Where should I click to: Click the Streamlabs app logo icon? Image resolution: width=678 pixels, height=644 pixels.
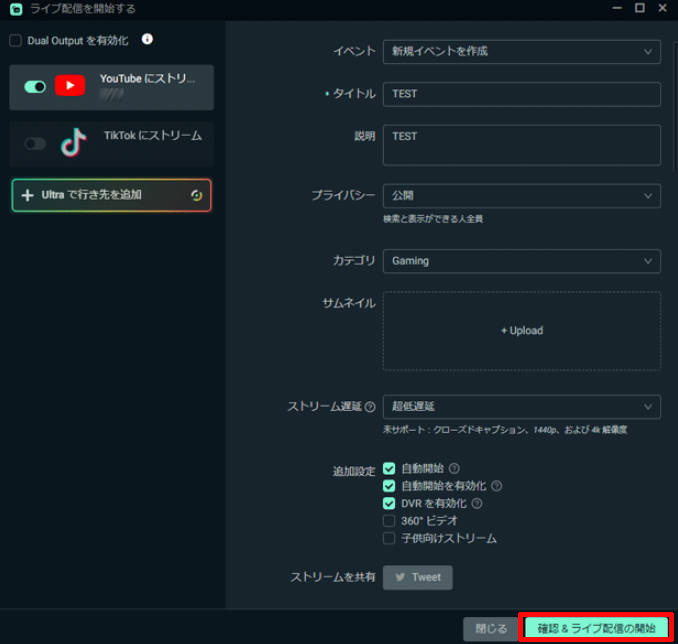pyautogui.click(x=16, y=9)
